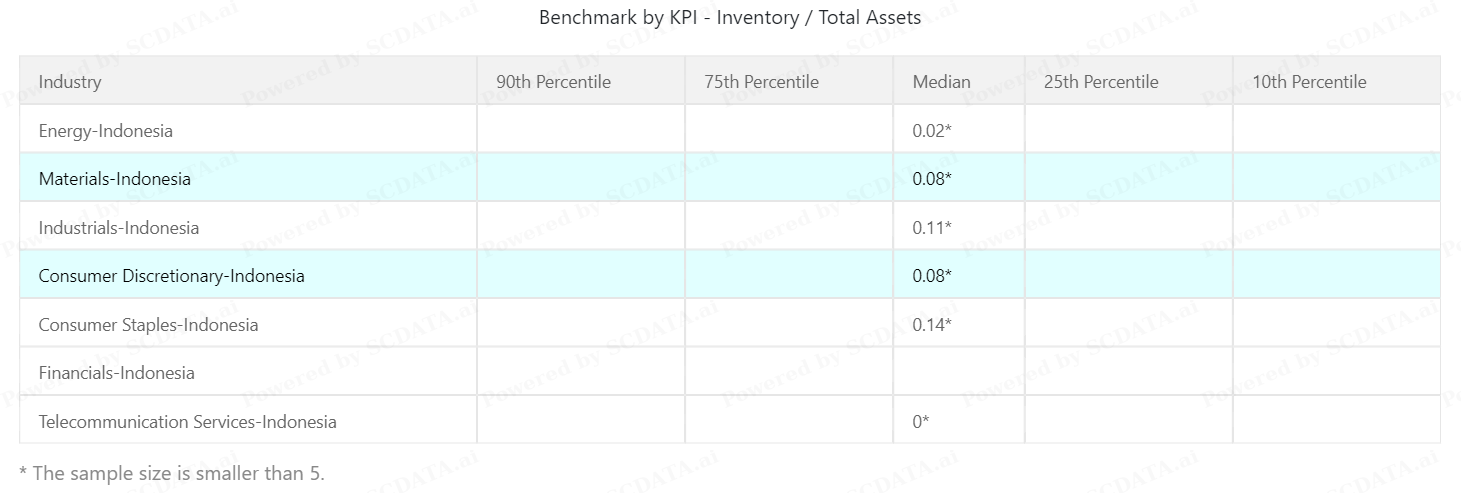The width and height of the screenshot is (1461, 493).
Task: Click the 25th Percentile column header
Action: click(x=1101, y=82)
